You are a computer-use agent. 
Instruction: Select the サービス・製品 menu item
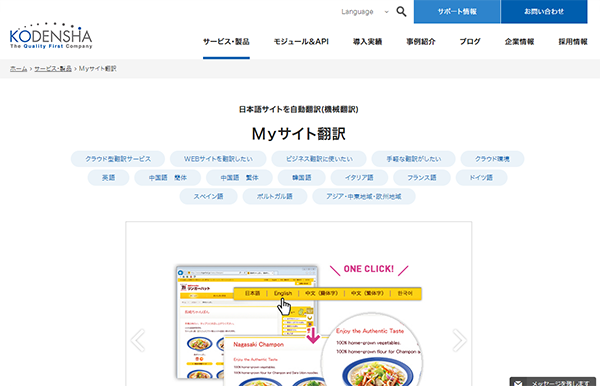coord(226,42)
